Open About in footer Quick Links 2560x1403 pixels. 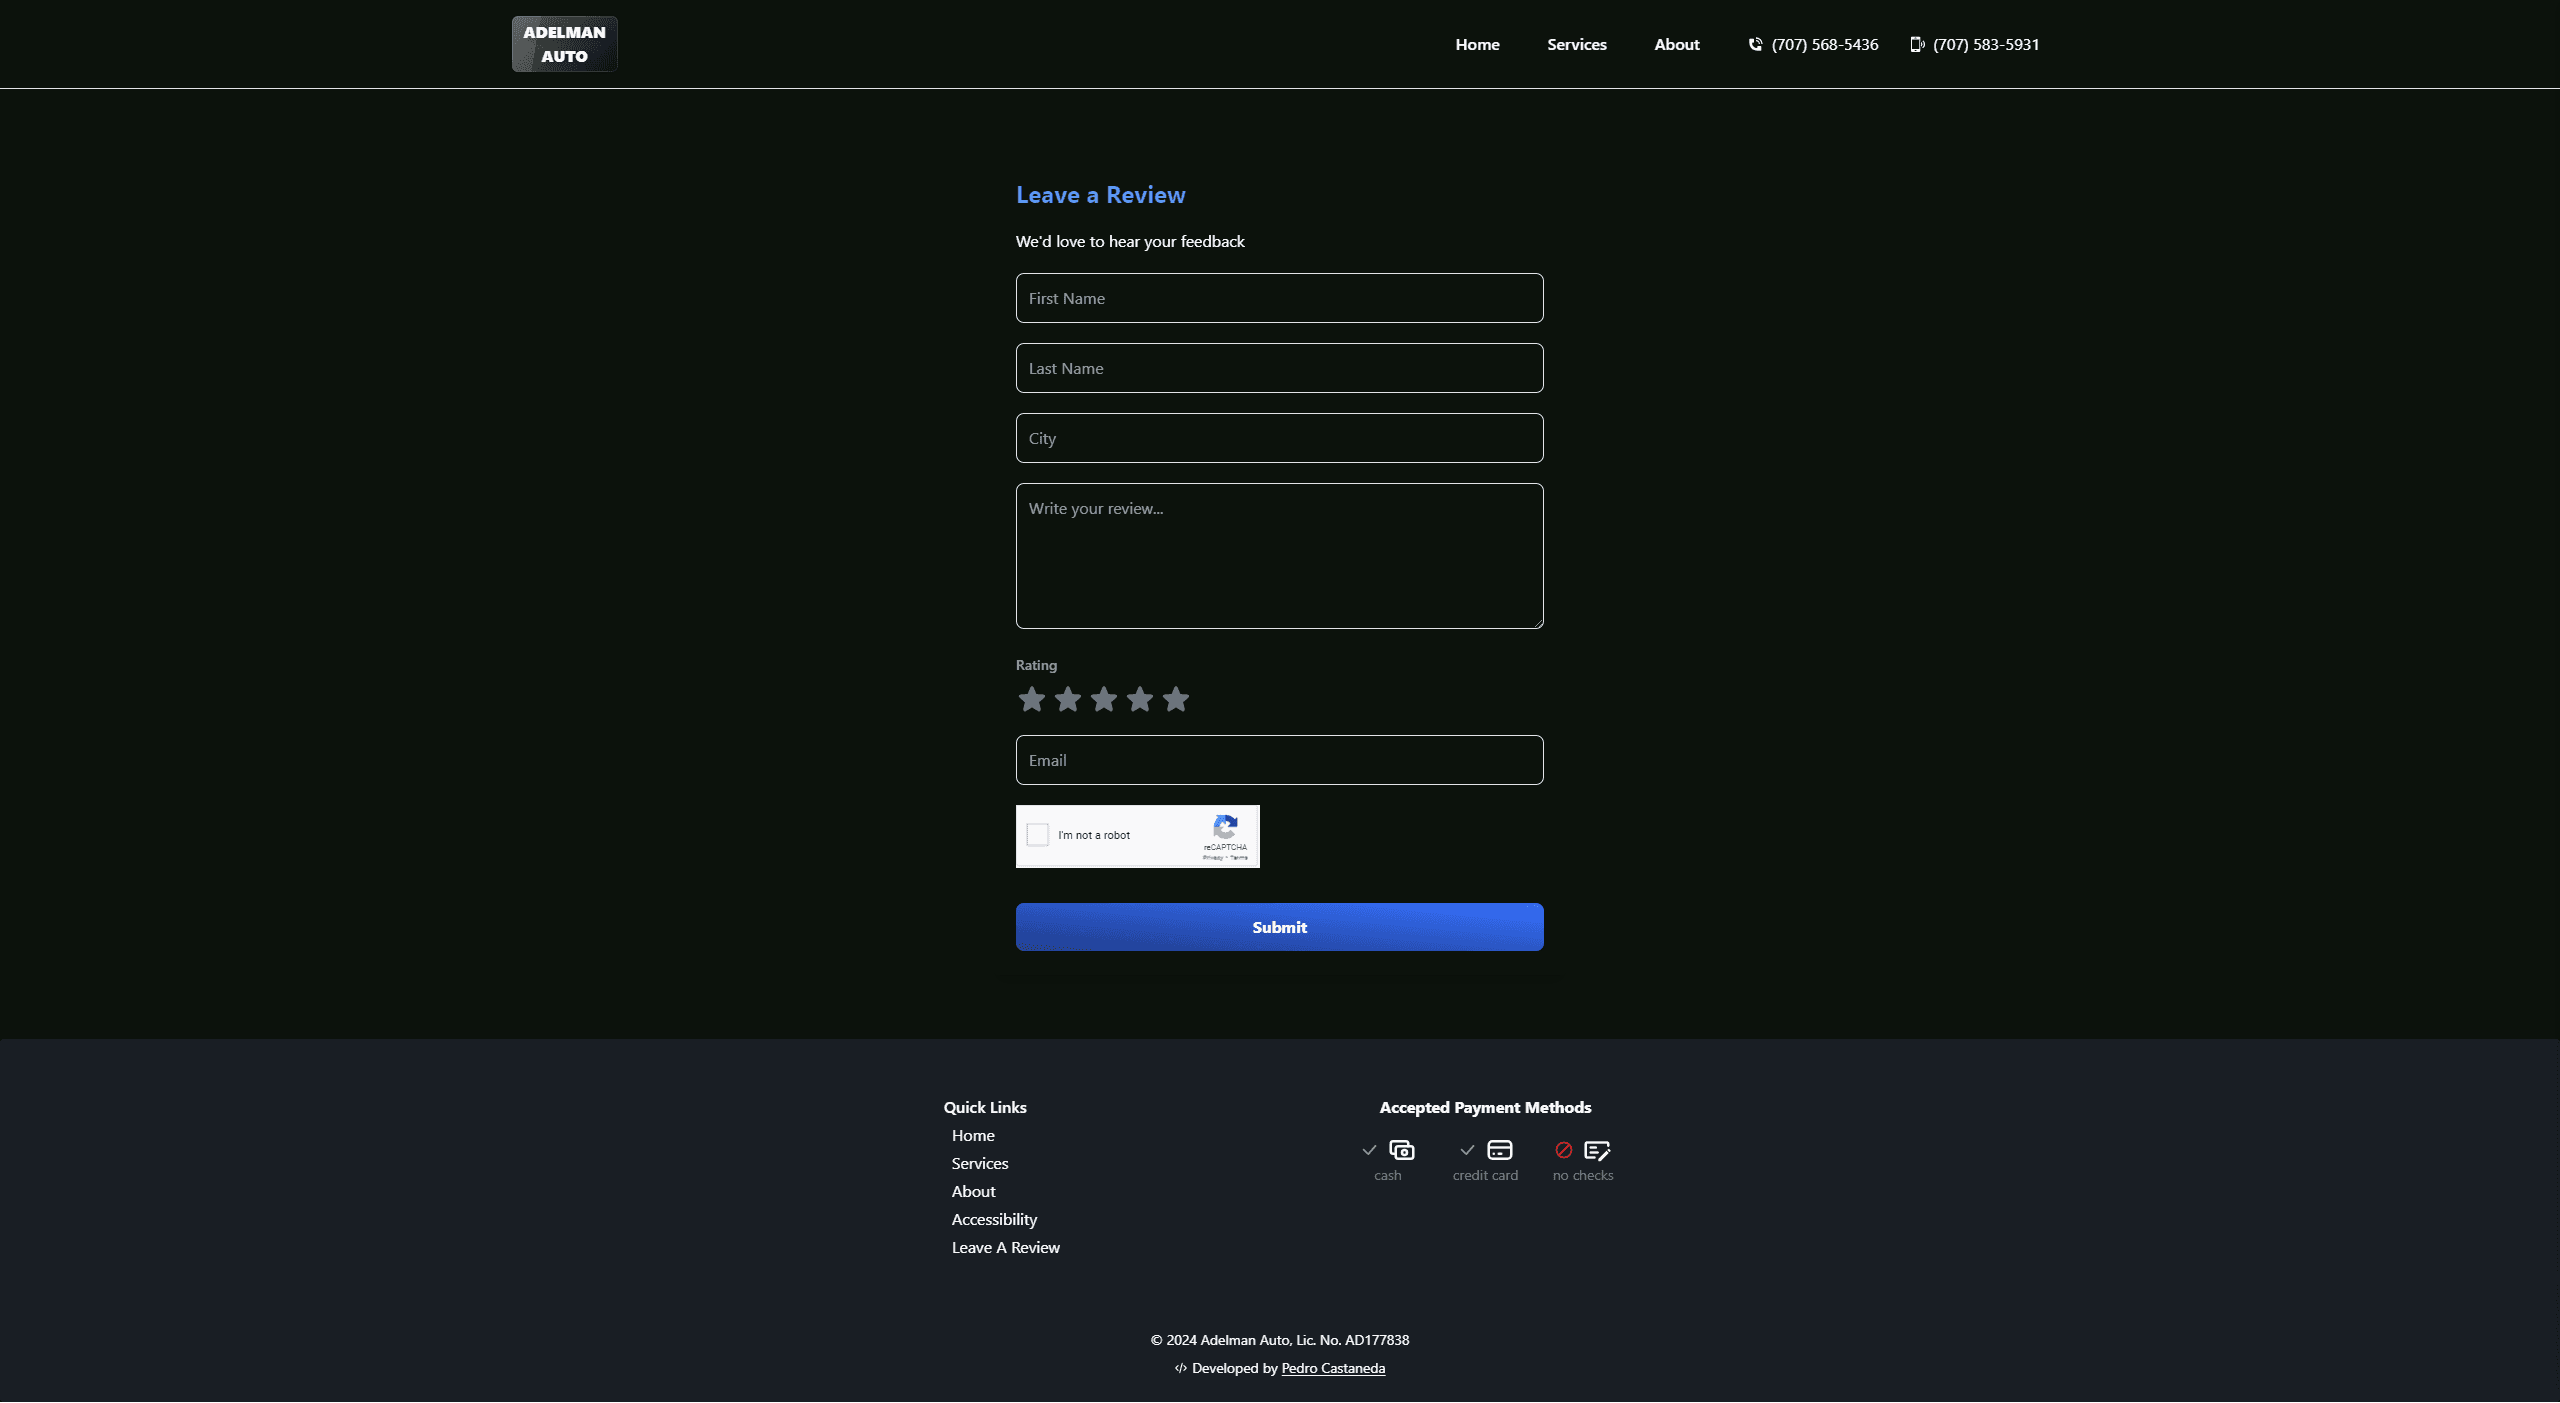point(973,1191)
